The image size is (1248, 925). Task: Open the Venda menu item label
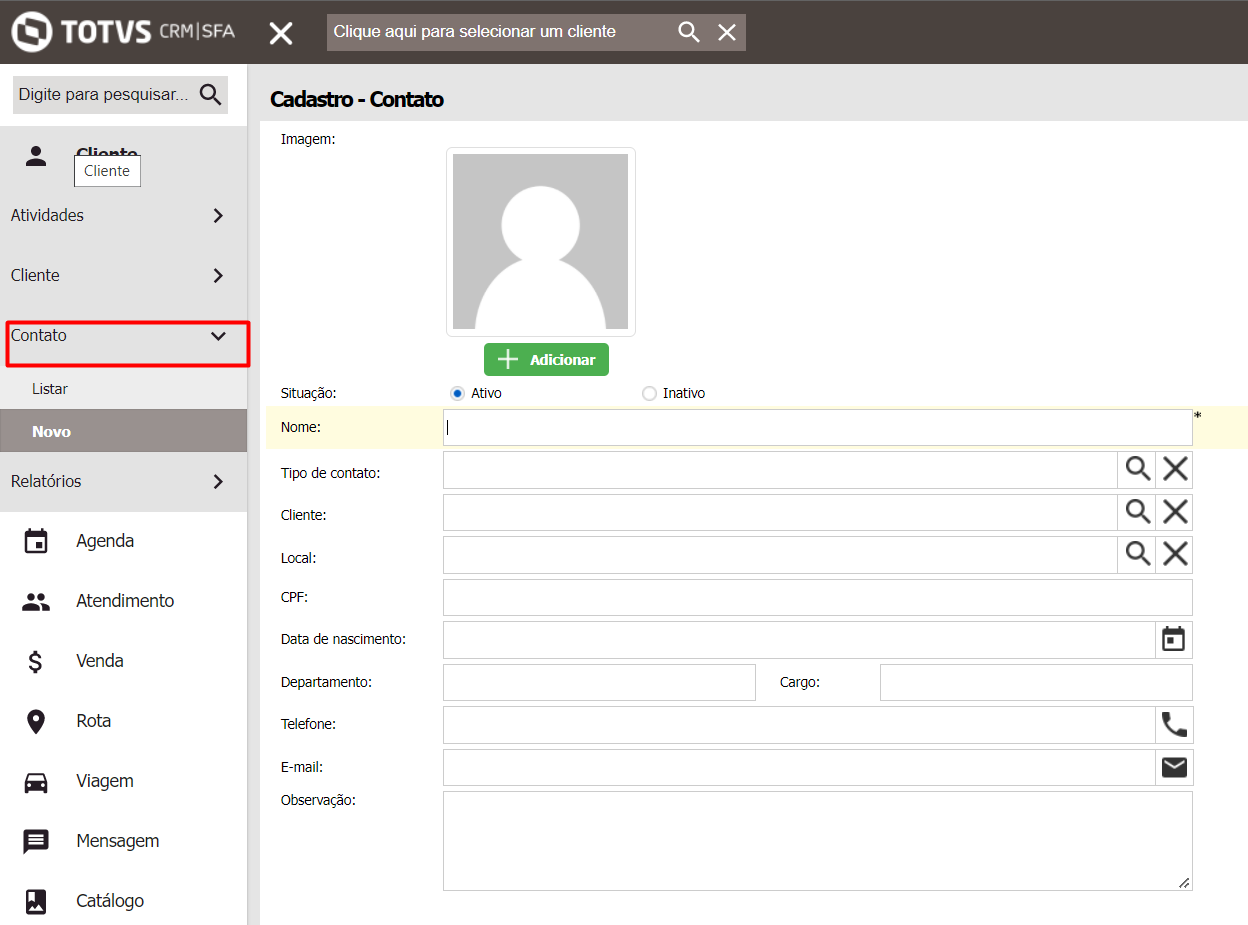[100, 661]
